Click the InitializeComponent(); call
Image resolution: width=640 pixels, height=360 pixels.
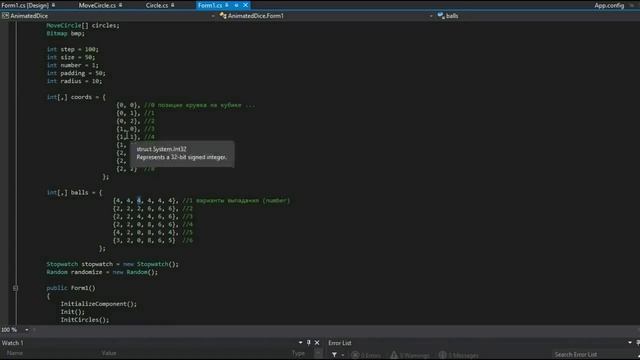point(99,304)
